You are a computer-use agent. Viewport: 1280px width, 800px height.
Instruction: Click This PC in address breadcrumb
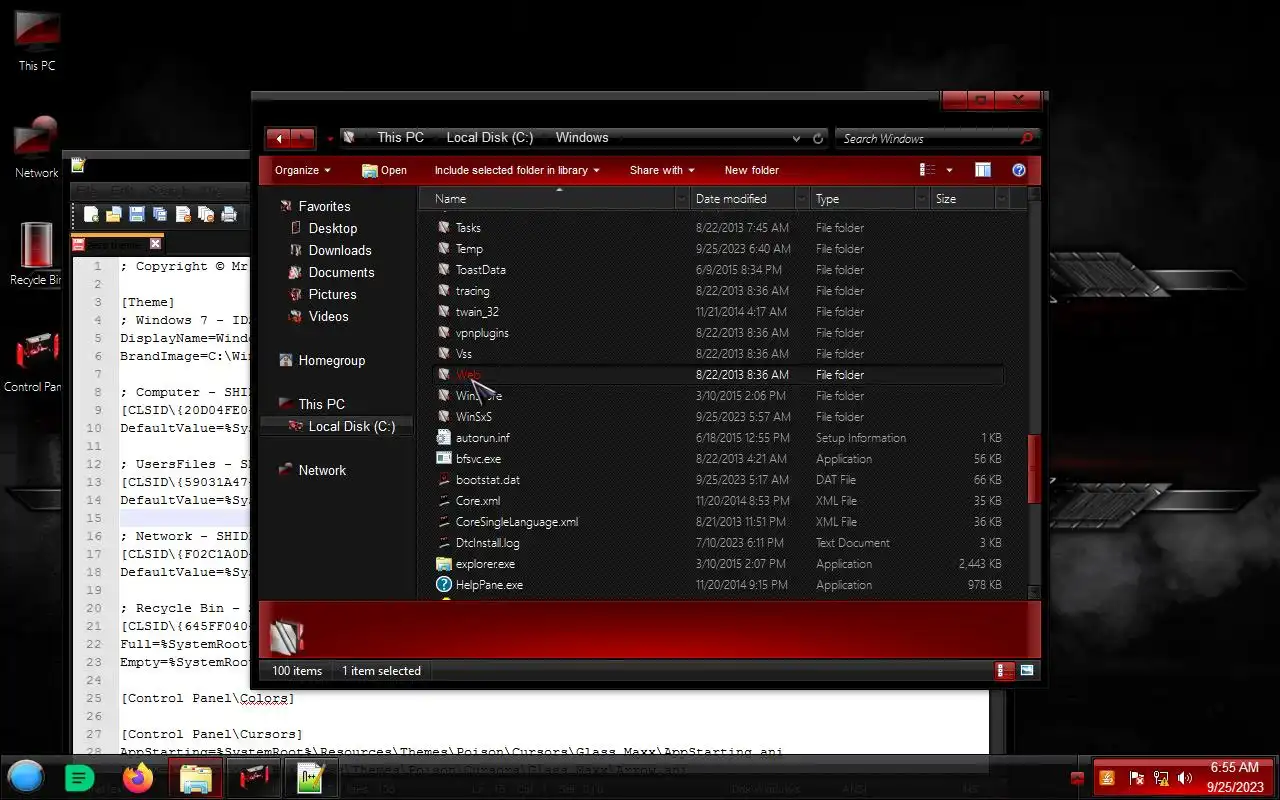click(x=400, y=138)
